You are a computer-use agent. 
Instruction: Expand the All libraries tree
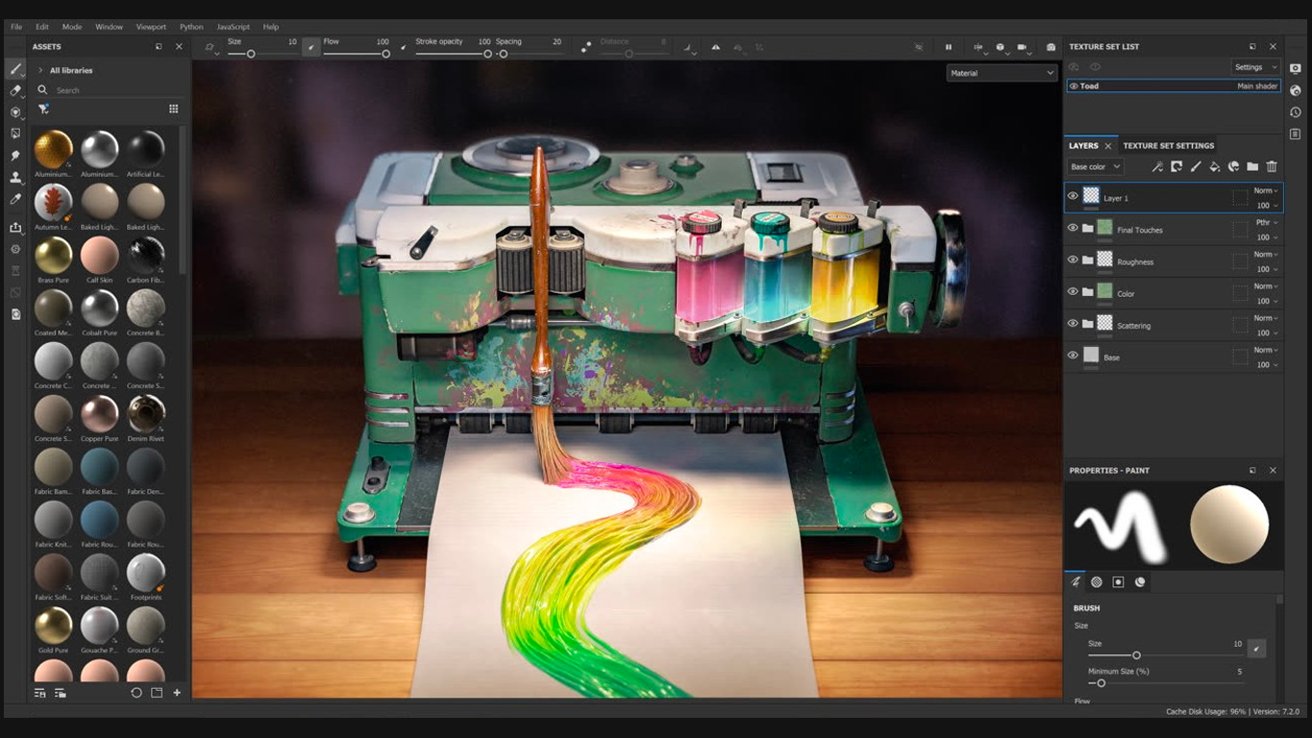40,71
